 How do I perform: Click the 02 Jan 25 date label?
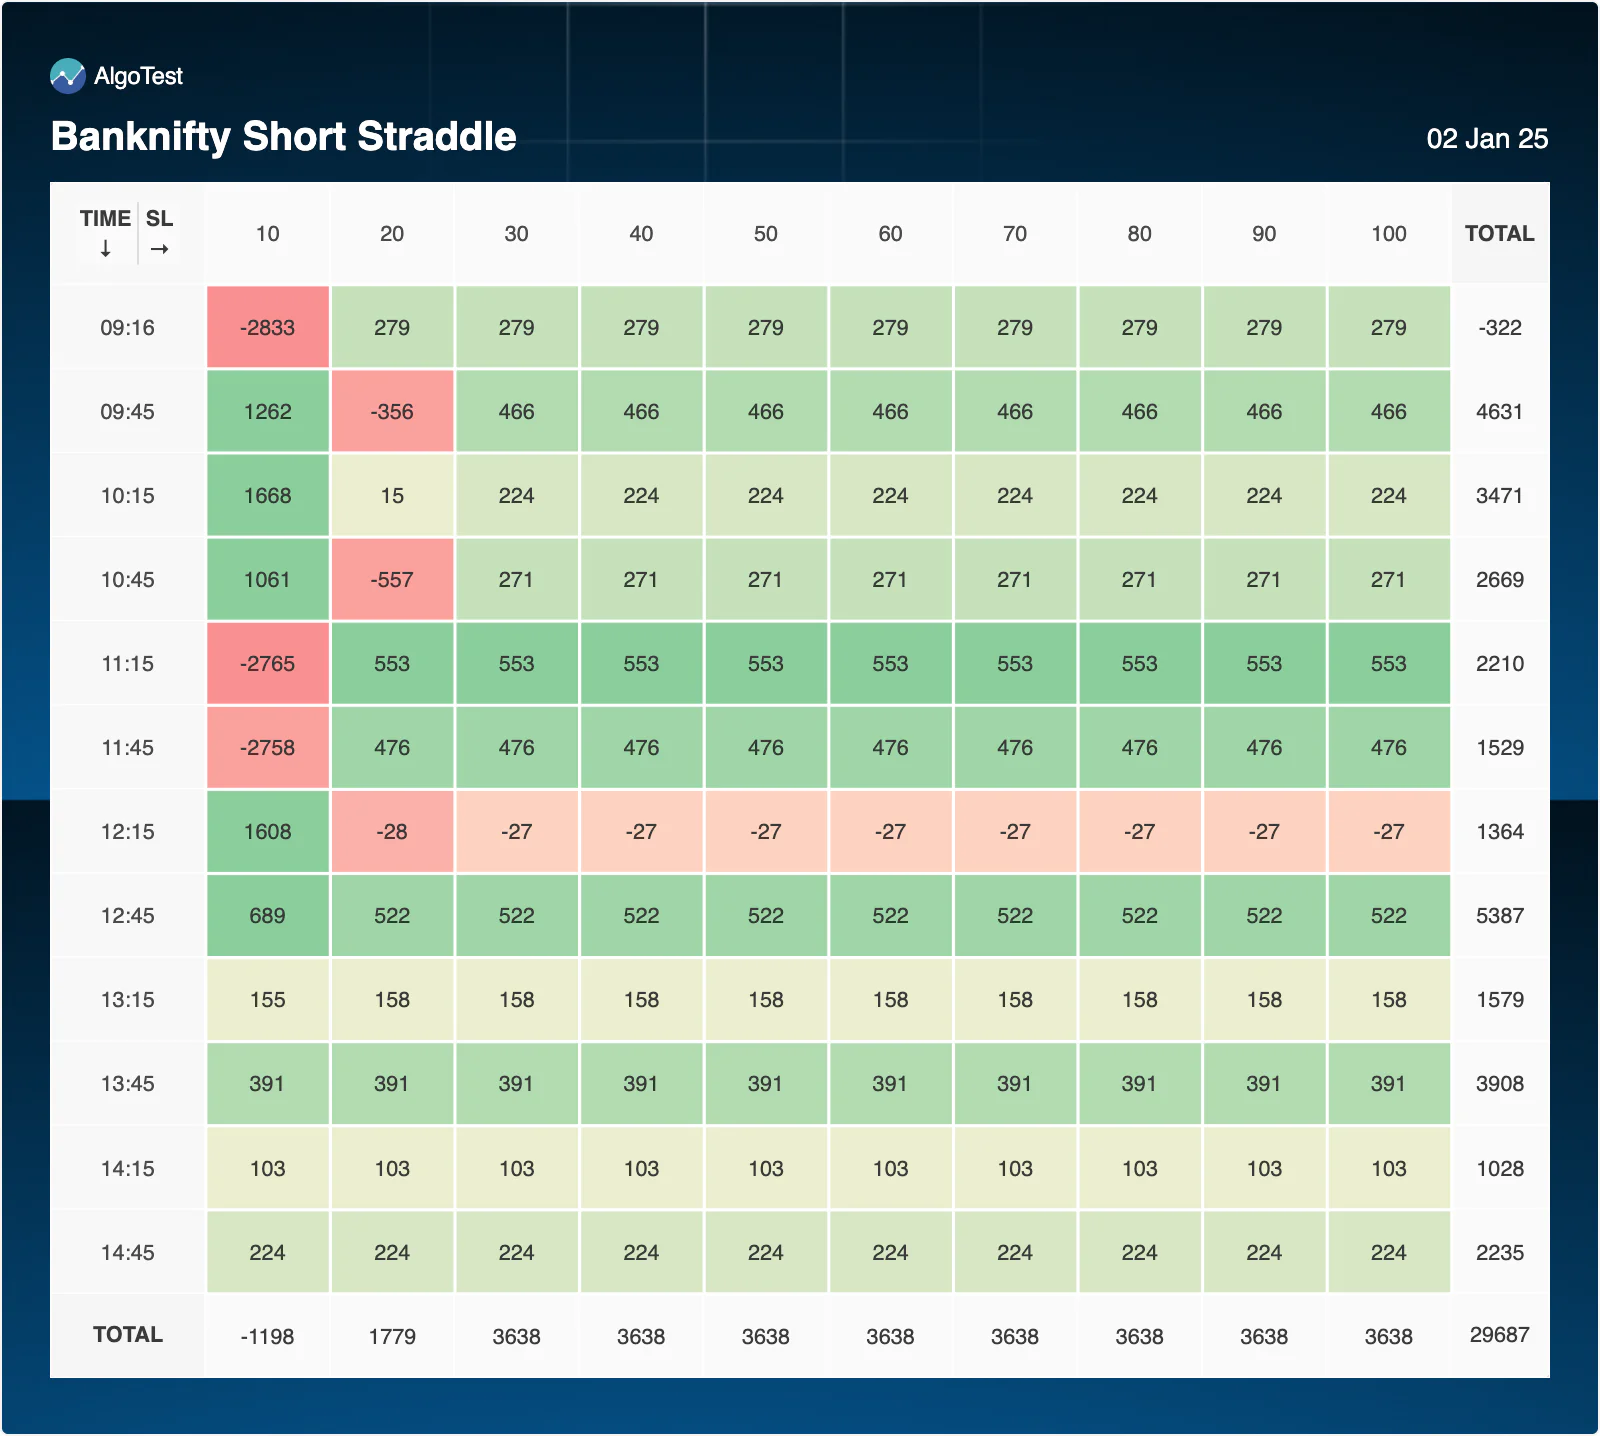[1487, 138]
